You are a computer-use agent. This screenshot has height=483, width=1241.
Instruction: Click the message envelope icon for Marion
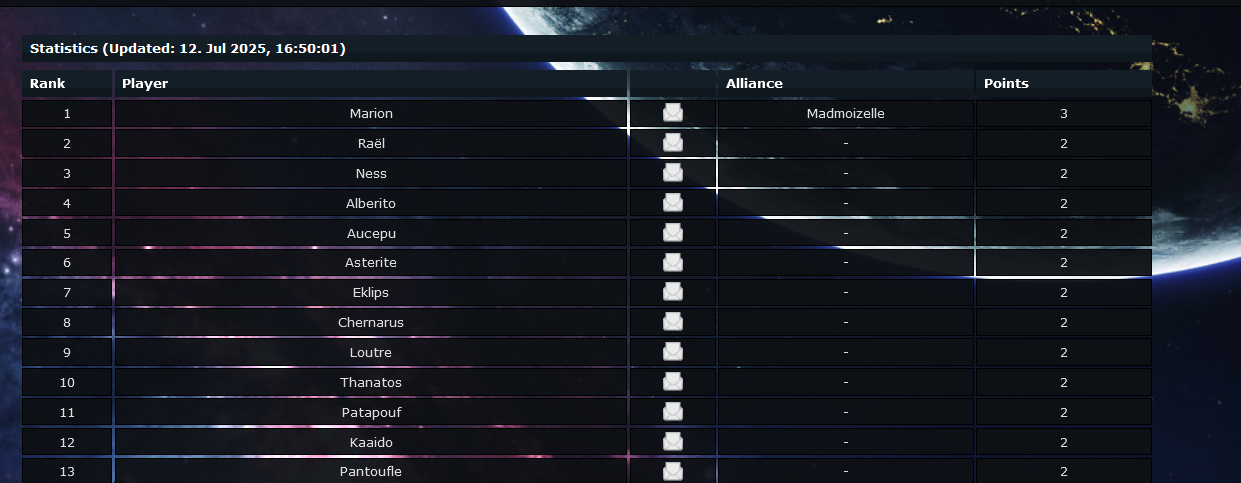[673, 113]
